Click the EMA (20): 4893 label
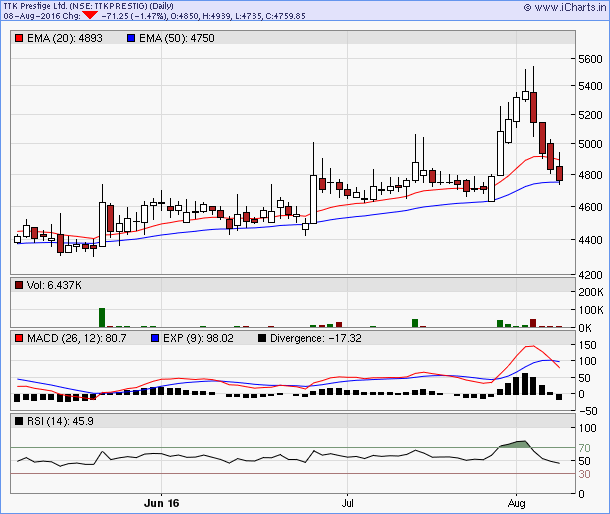 coord(65,38)
